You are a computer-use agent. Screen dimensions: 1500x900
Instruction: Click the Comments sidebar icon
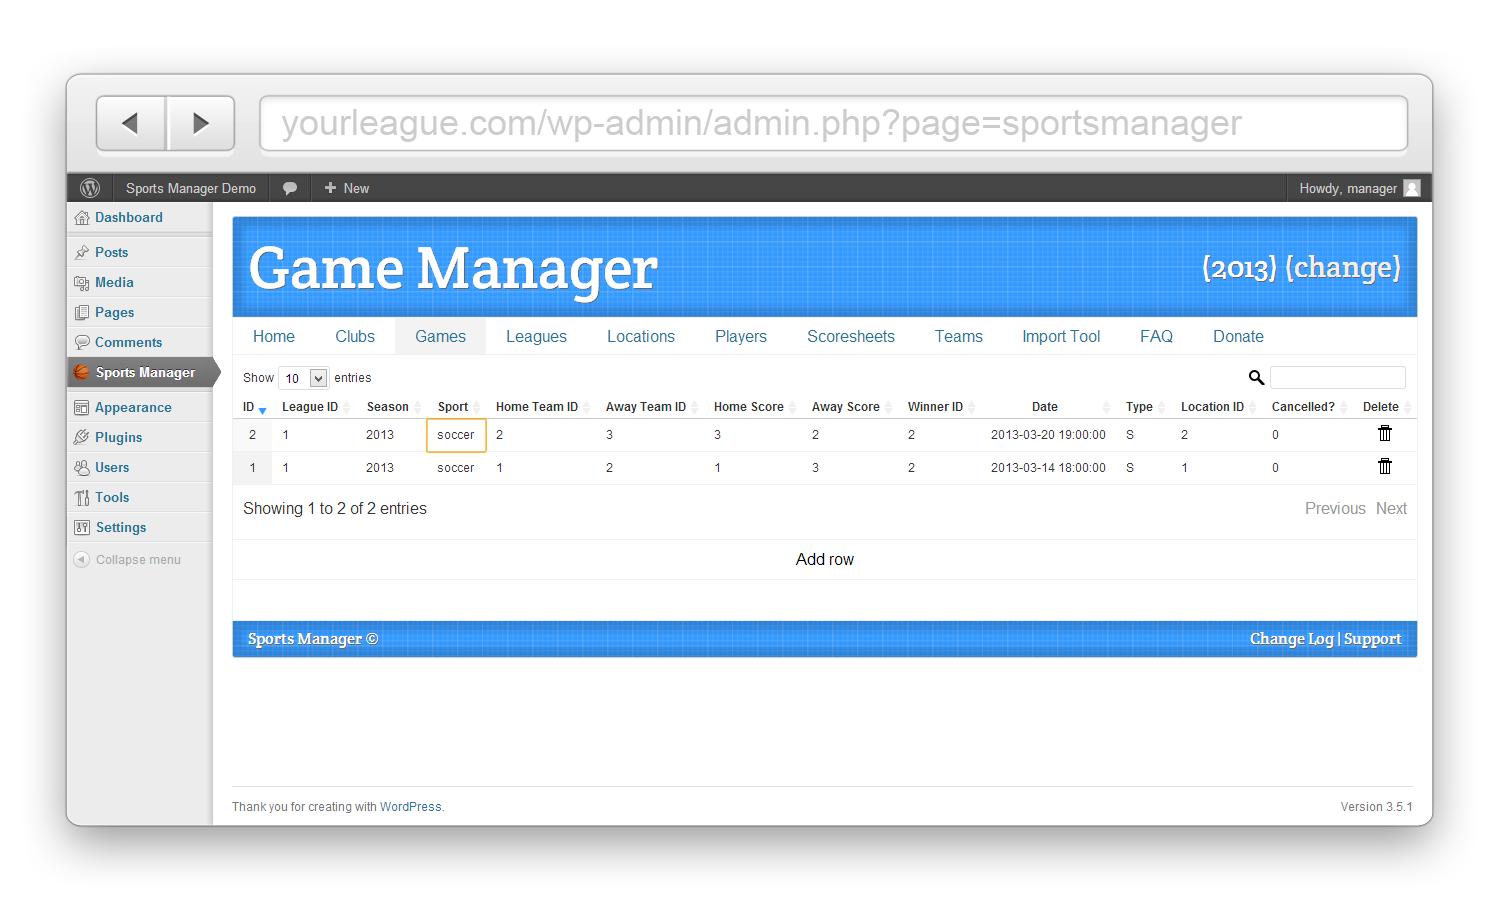coord(82,343)
